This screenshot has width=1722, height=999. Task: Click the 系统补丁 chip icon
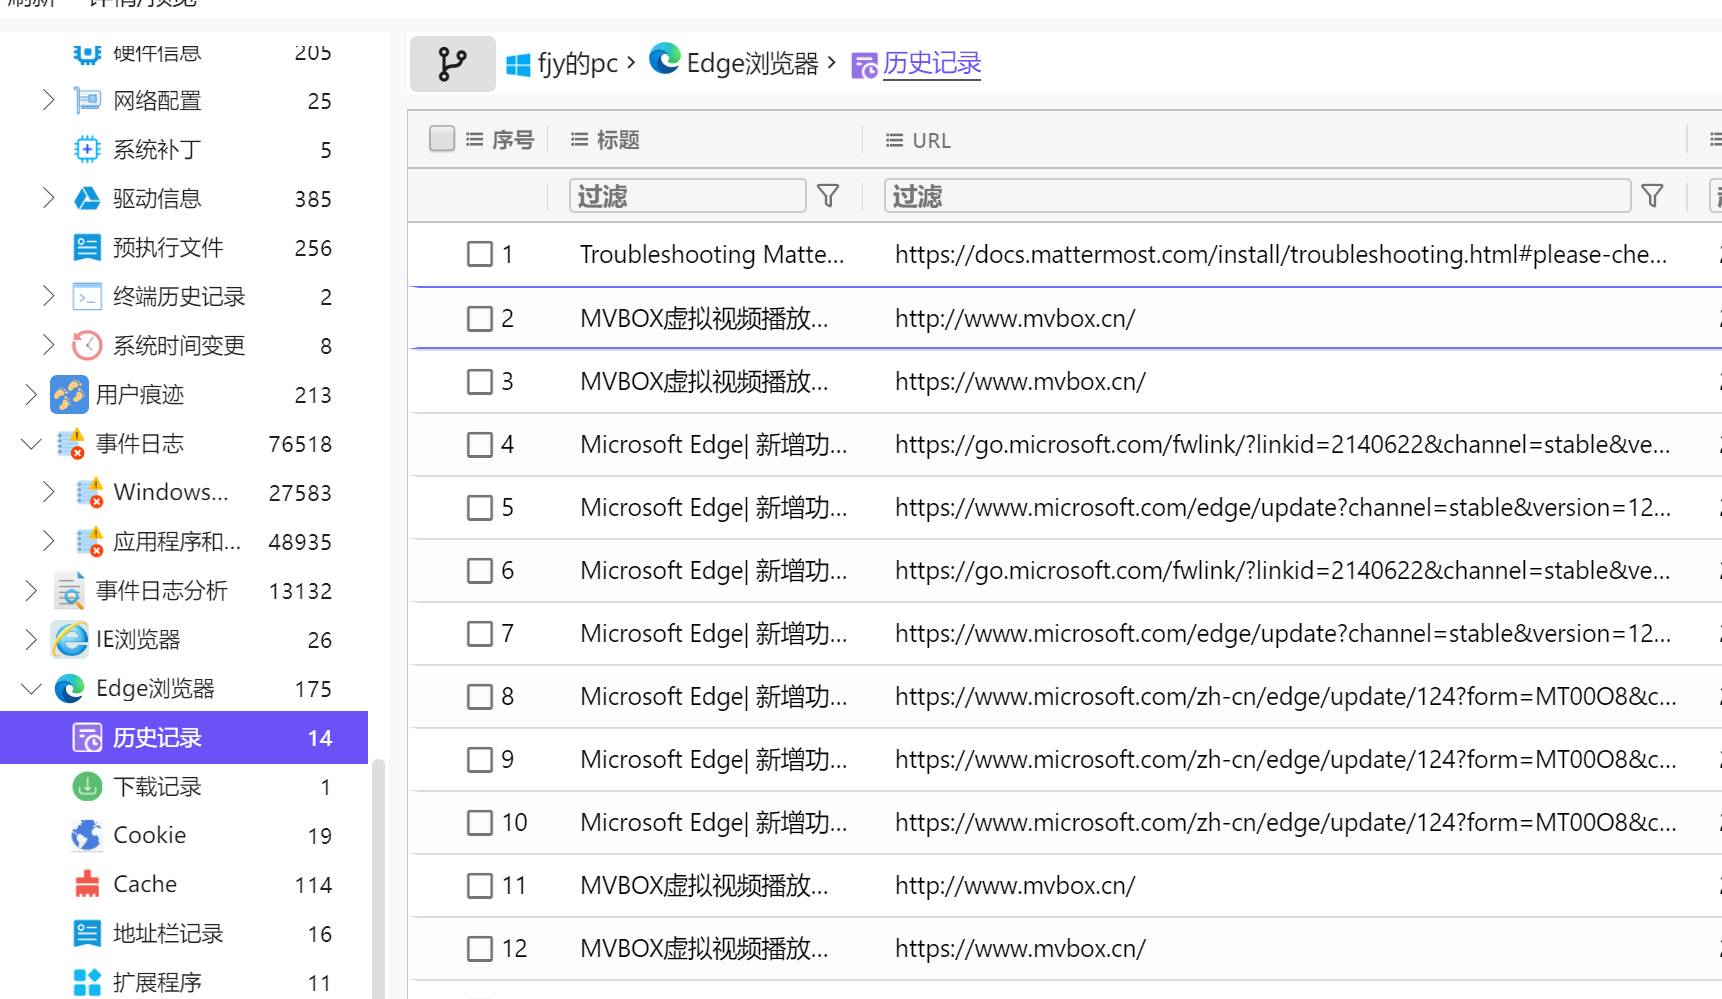coord(87,149)
